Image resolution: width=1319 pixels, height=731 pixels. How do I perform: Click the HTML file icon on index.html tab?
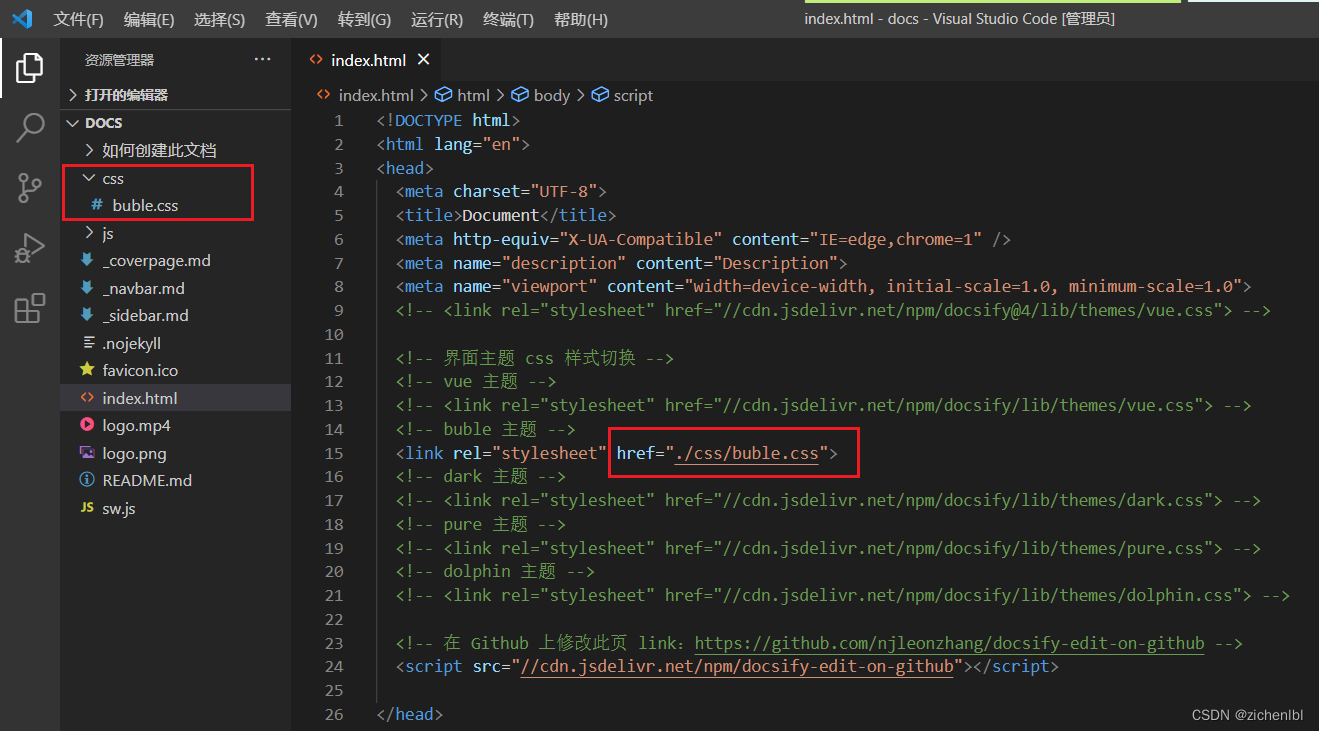[x=316, y=60]
